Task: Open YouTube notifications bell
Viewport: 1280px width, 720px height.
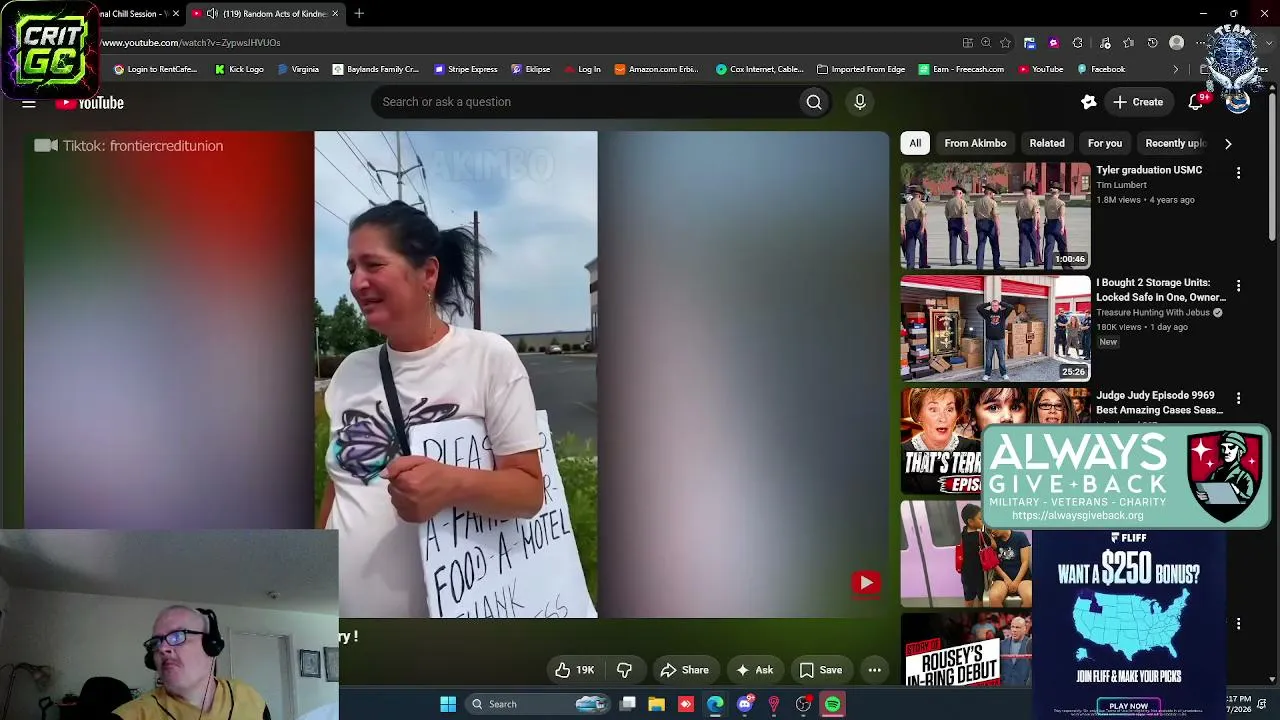Action: (1196, 102)
